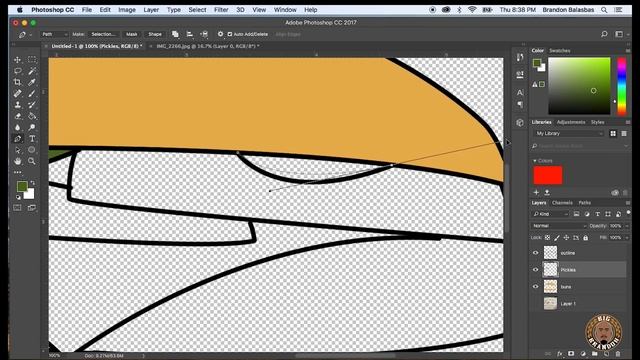640x360 pixels.
Task: Select the Zoom tool
Action: pos(32,161)
